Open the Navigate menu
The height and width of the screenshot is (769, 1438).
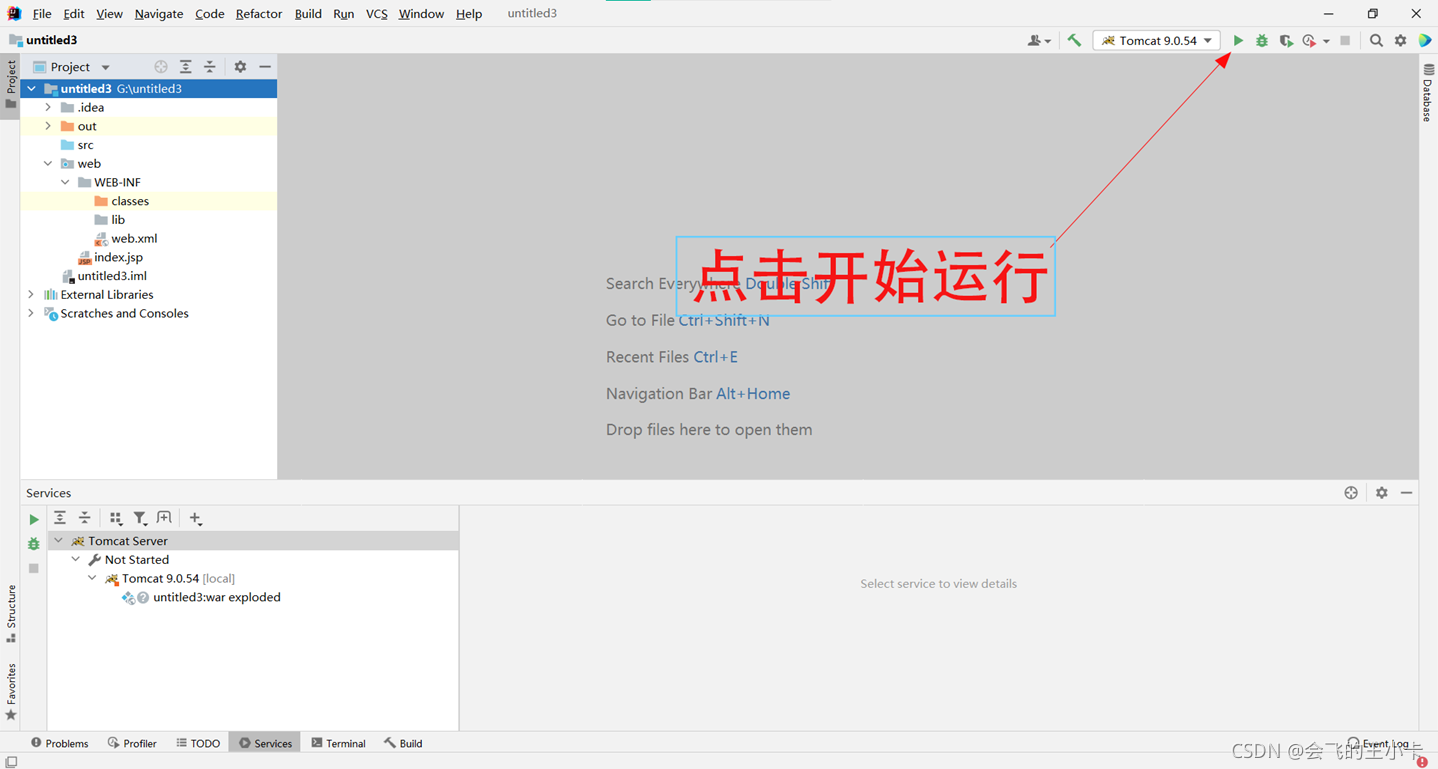click(x=159, y=14)
